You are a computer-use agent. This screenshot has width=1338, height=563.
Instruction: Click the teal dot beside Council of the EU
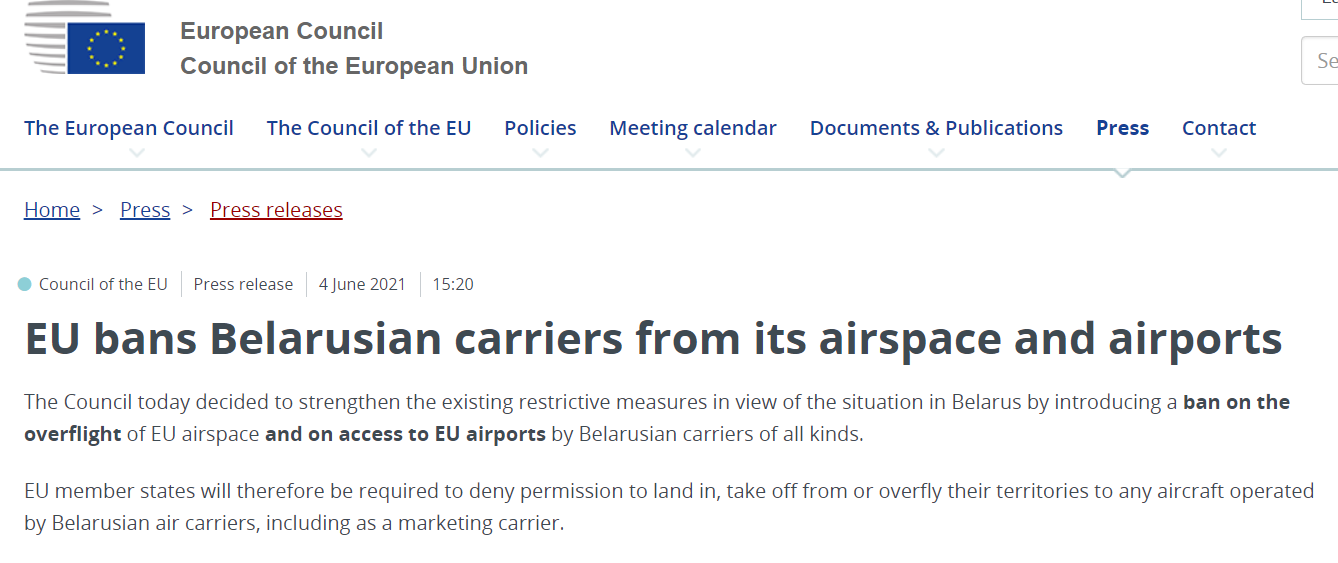click(x=25, y=284)
